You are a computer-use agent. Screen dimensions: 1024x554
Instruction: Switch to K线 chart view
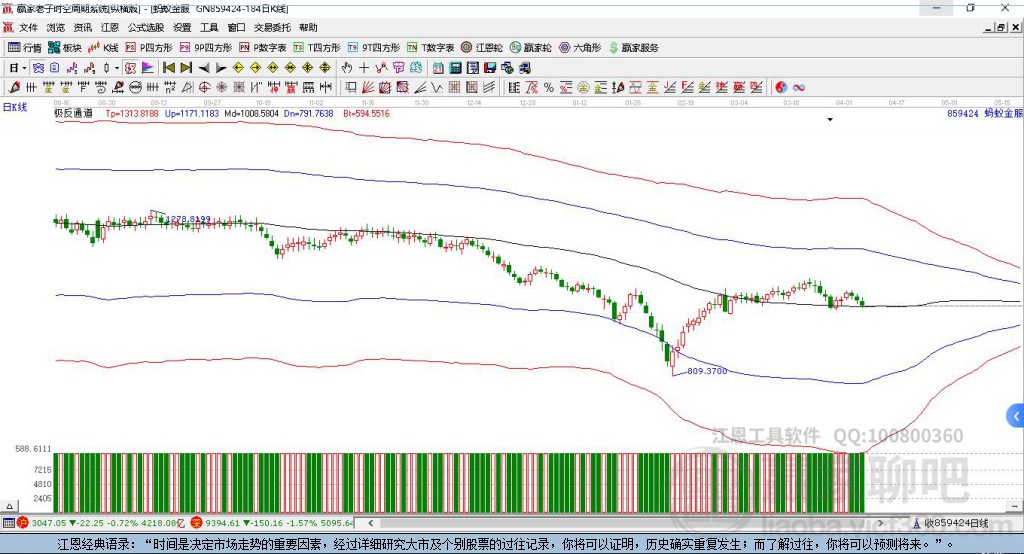[103, 48]
